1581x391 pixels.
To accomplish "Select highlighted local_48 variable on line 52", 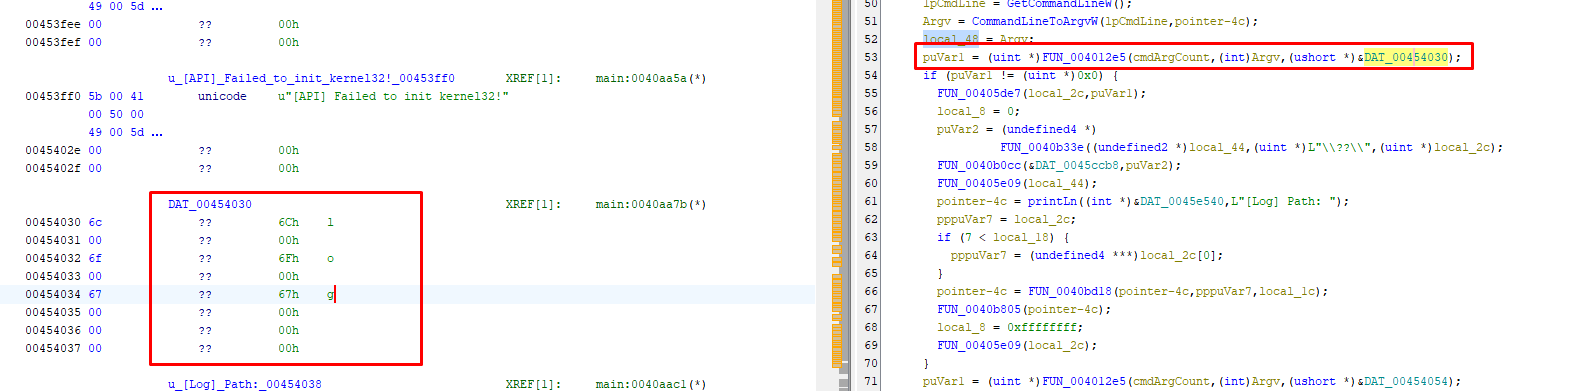I will click(951, 39).
